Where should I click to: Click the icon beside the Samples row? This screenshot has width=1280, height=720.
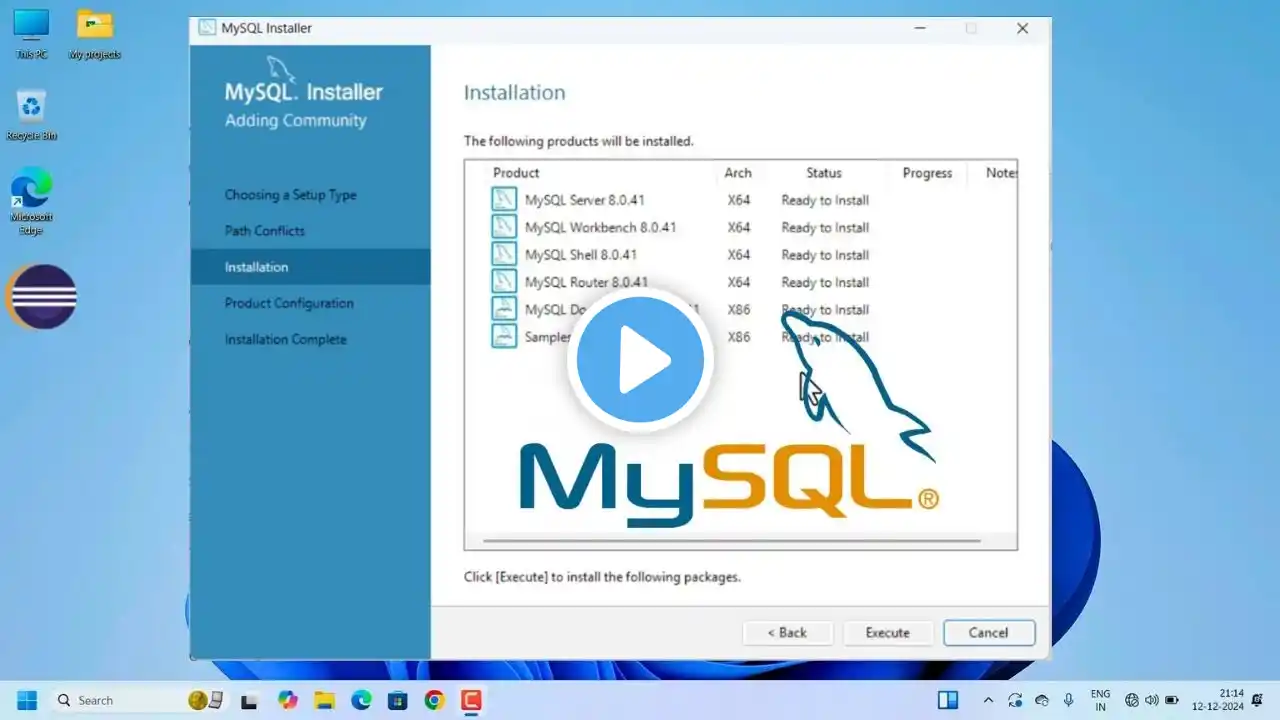coord(504,336)
